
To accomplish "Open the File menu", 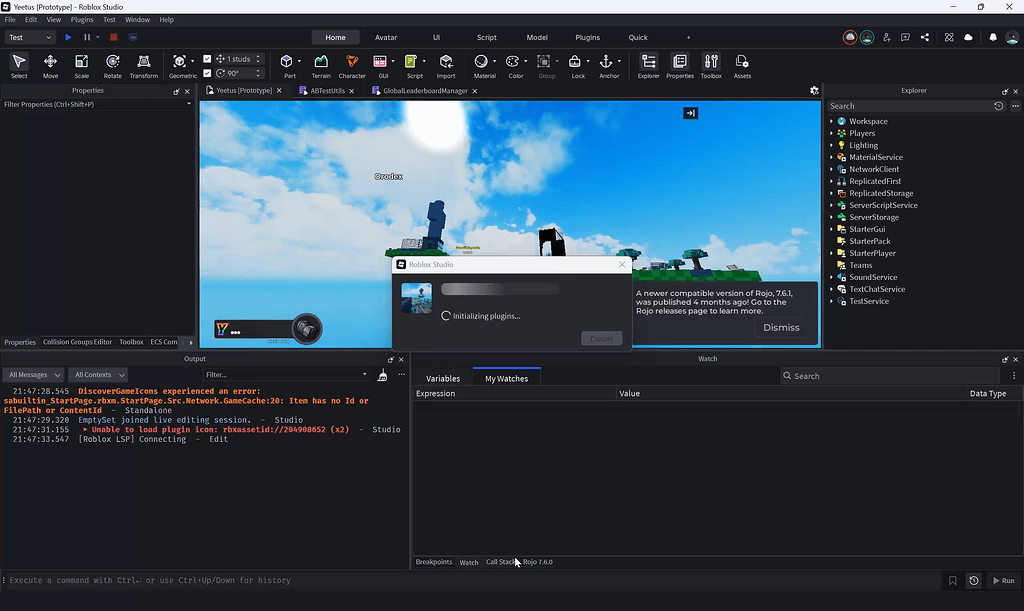I will click(x=10, y=20).
